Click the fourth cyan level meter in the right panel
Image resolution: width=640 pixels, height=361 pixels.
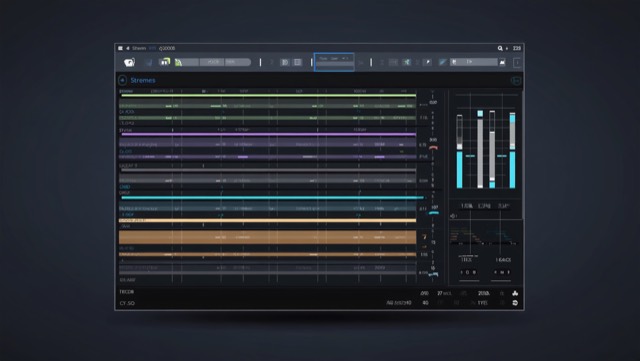[512, 150]
